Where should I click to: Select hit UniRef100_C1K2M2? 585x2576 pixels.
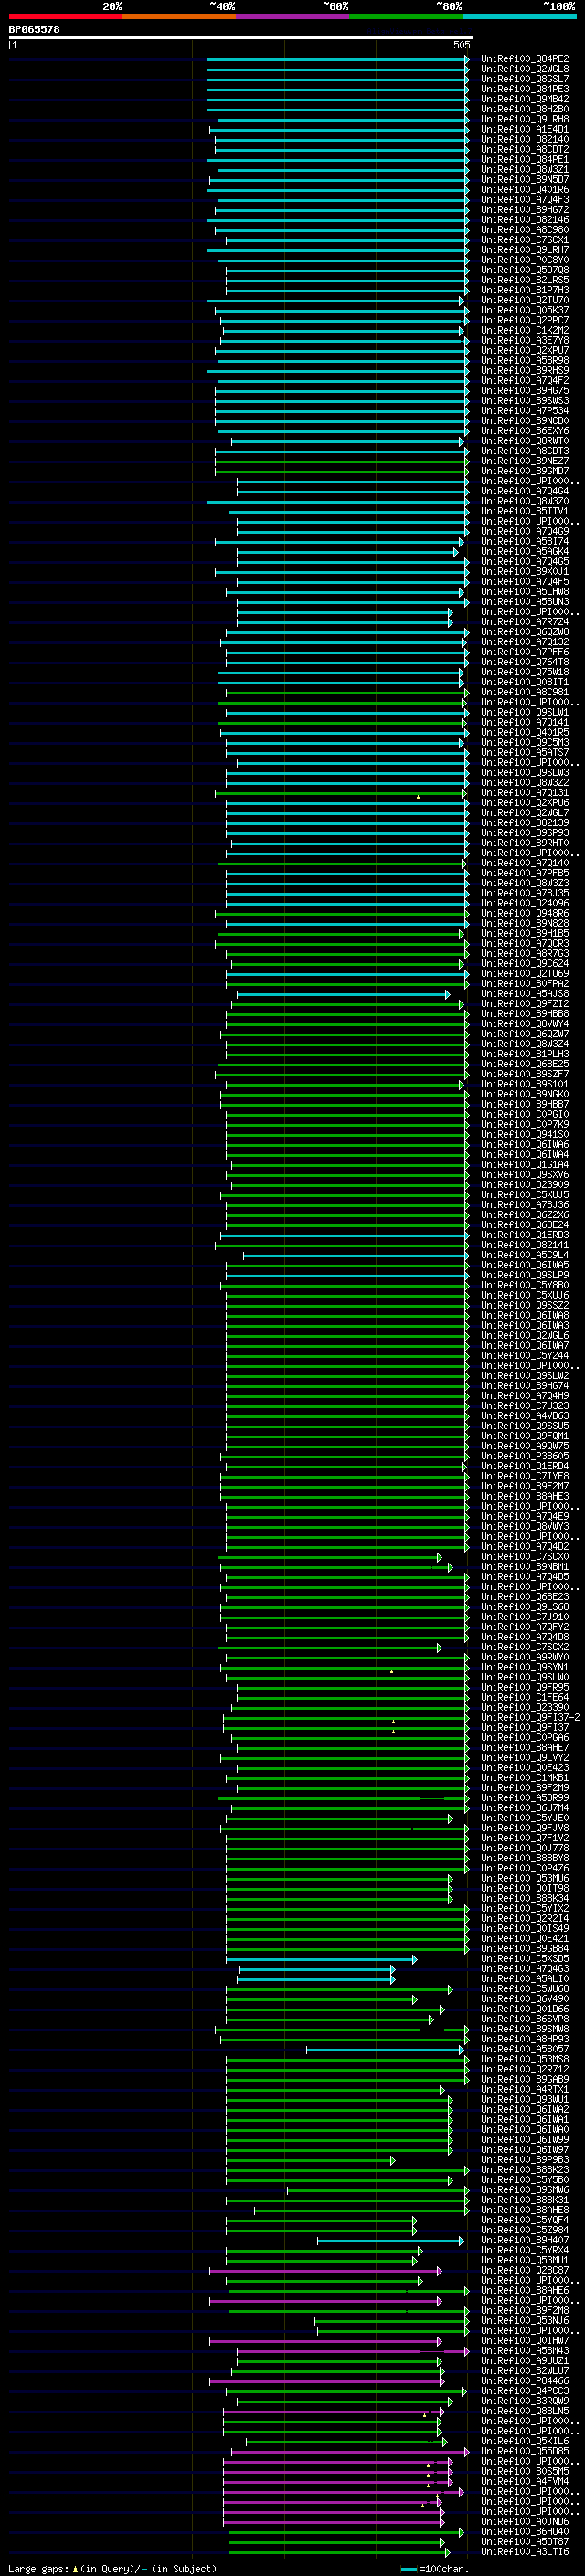click(524, 330)
